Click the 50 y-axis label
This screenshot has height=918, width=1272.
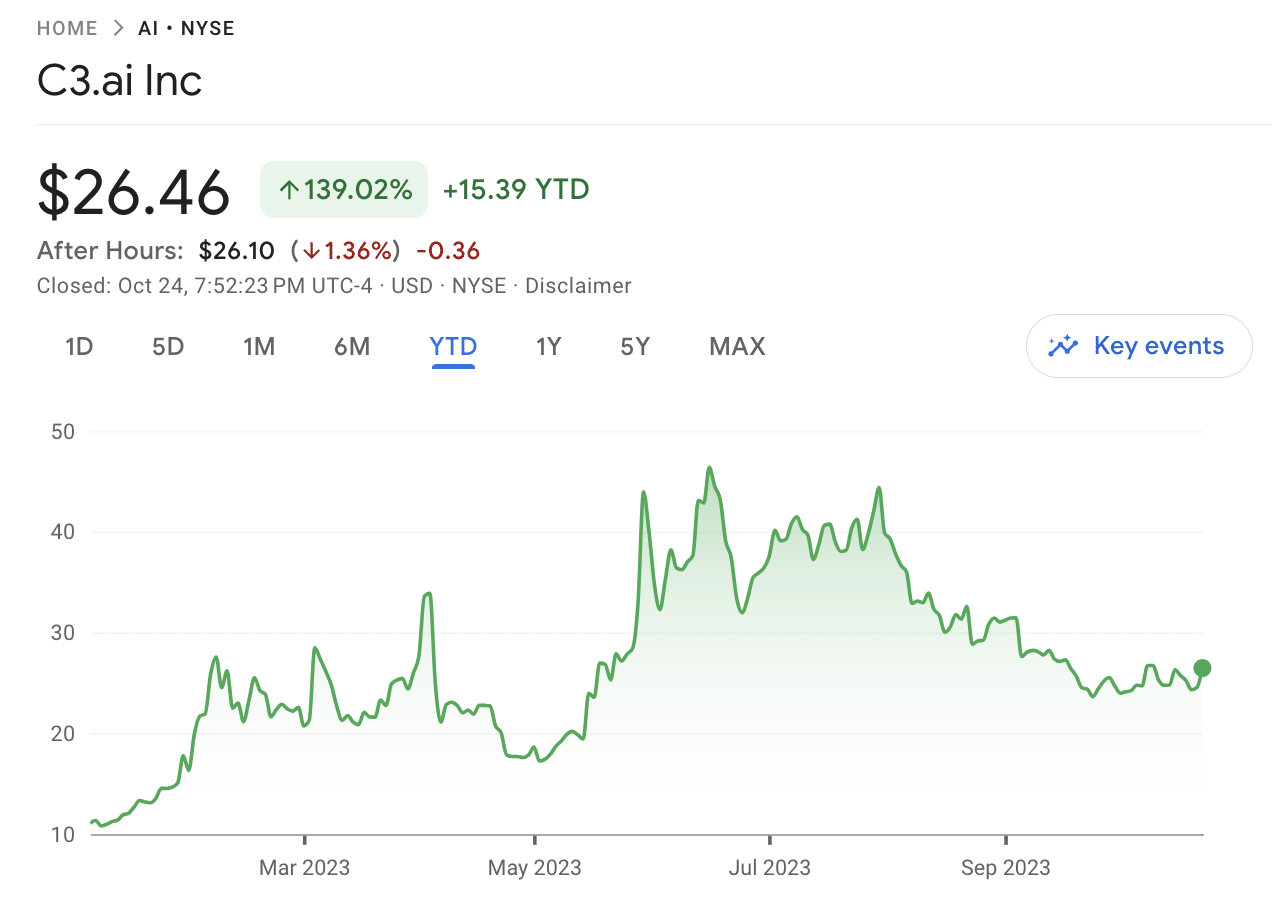click(63, 432)
